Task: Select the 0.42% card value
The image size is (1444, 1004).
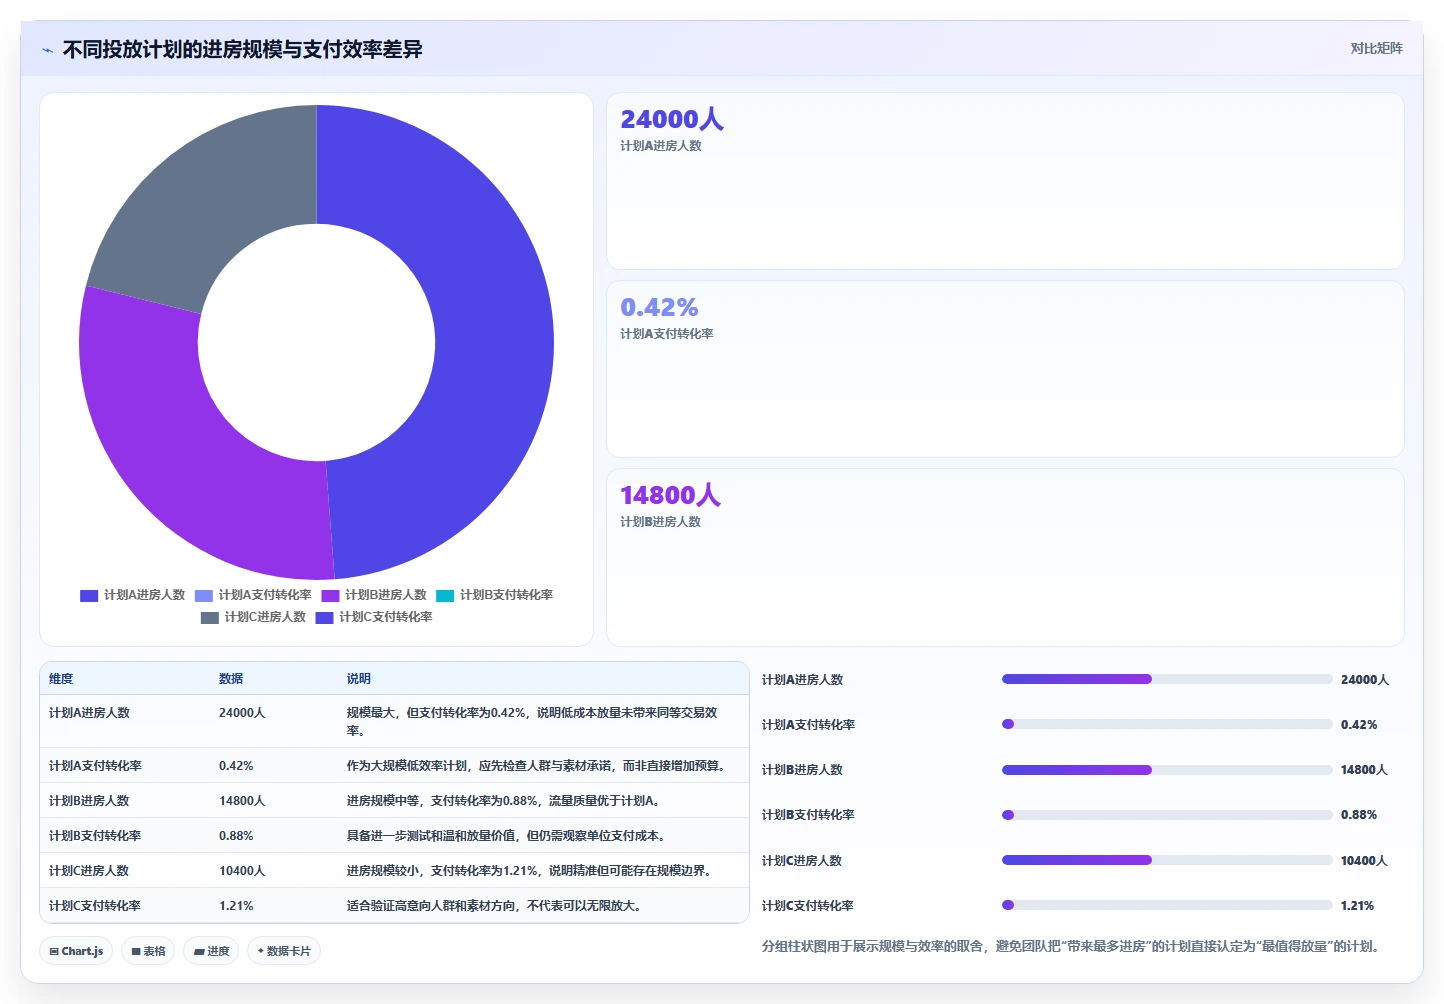Action: (x=659, y=307)
